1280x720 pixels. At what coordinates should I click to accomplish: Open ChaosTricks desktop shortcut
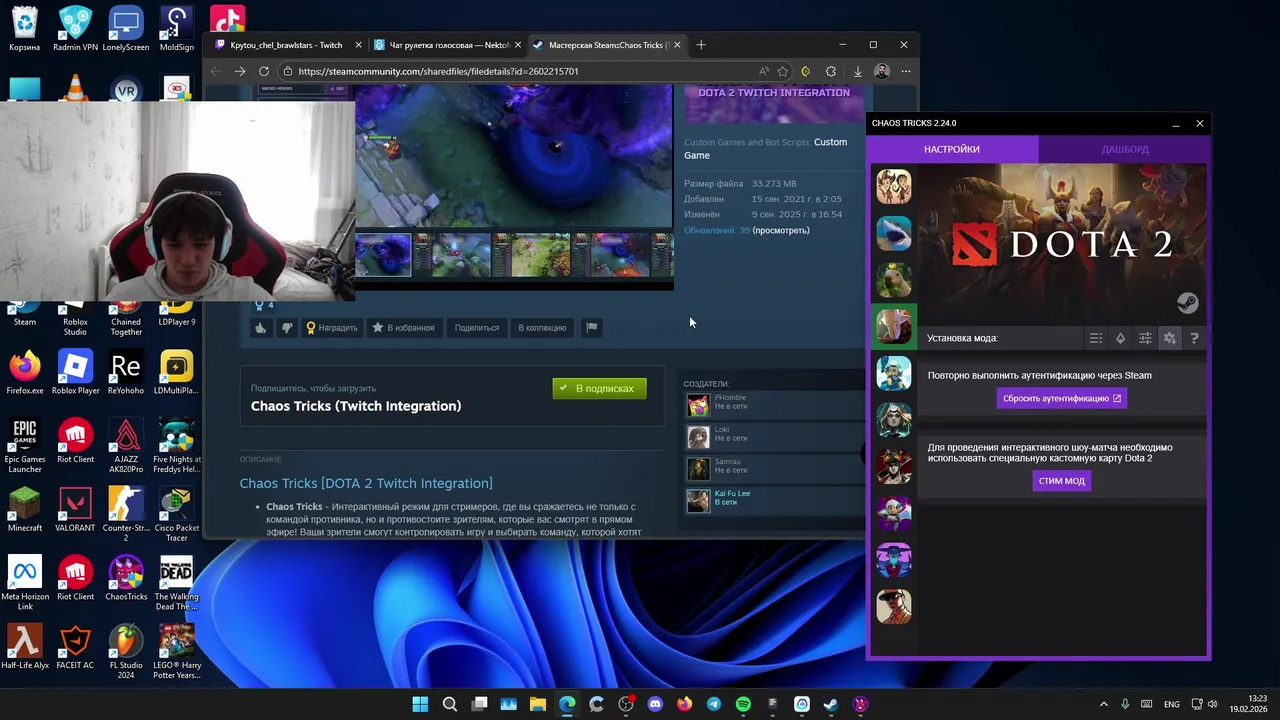(126, 579)
